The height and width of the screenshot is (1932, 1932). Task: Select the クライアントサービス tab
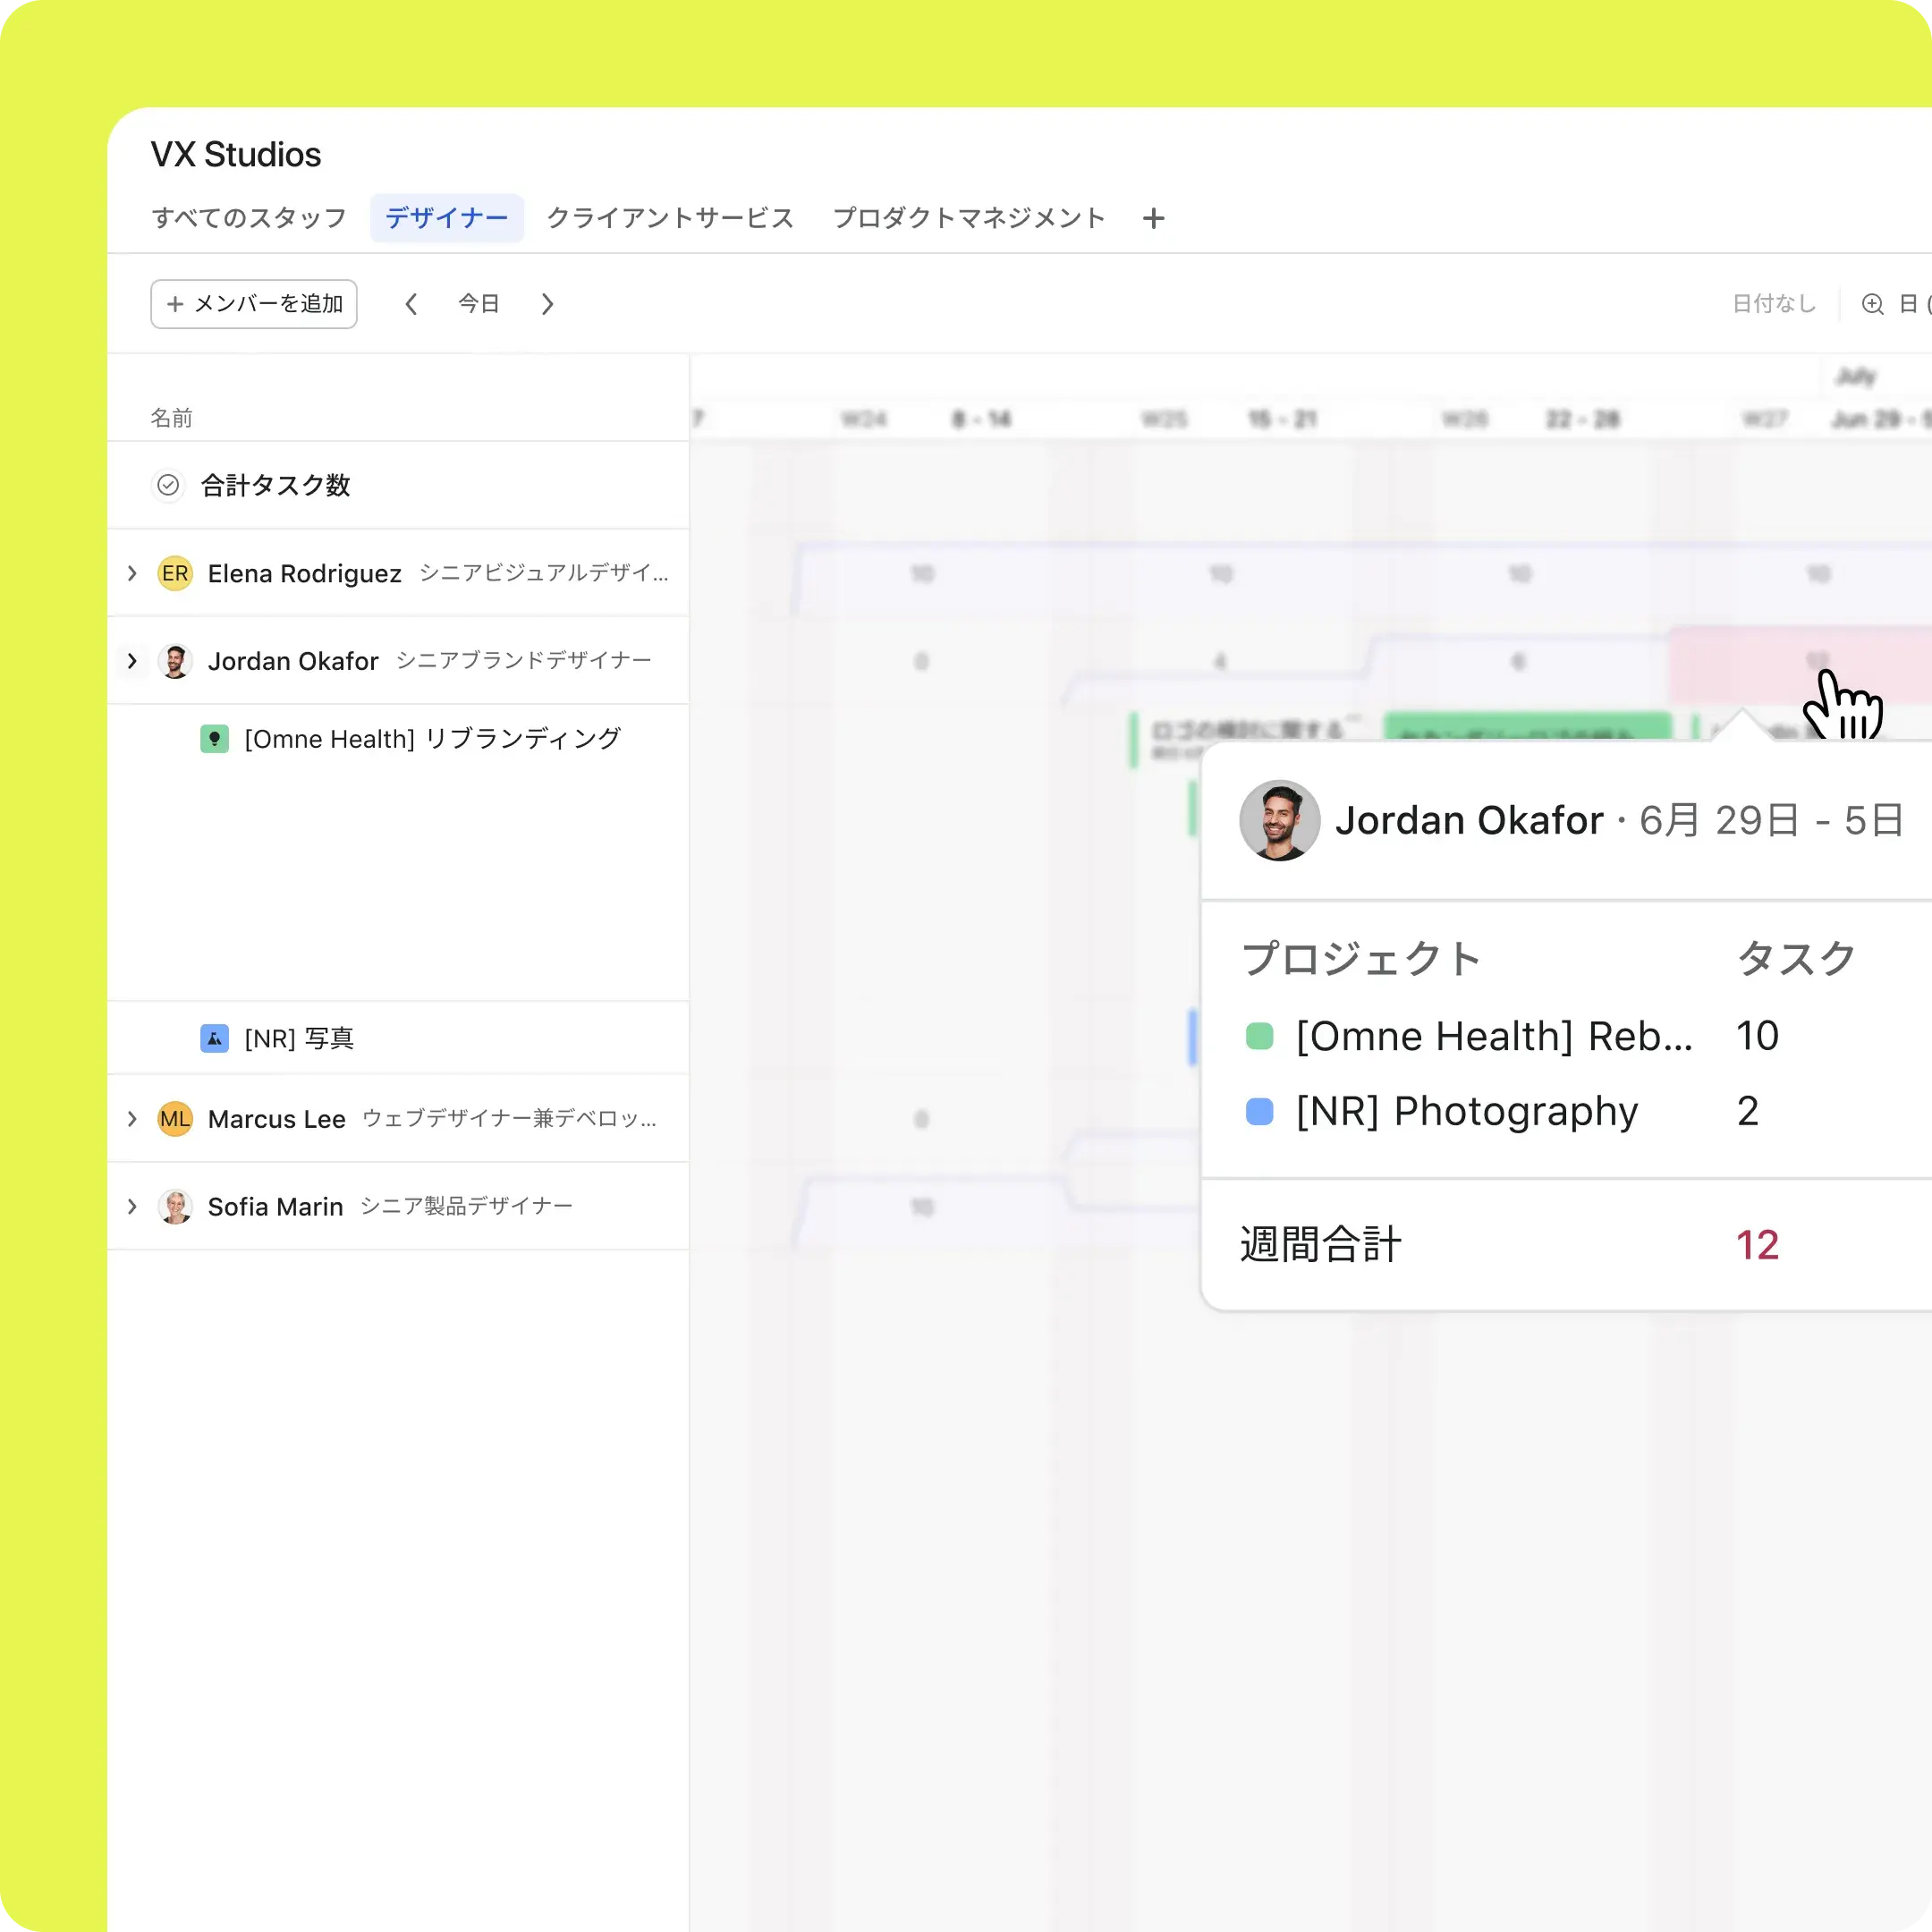tap(670, 218)
